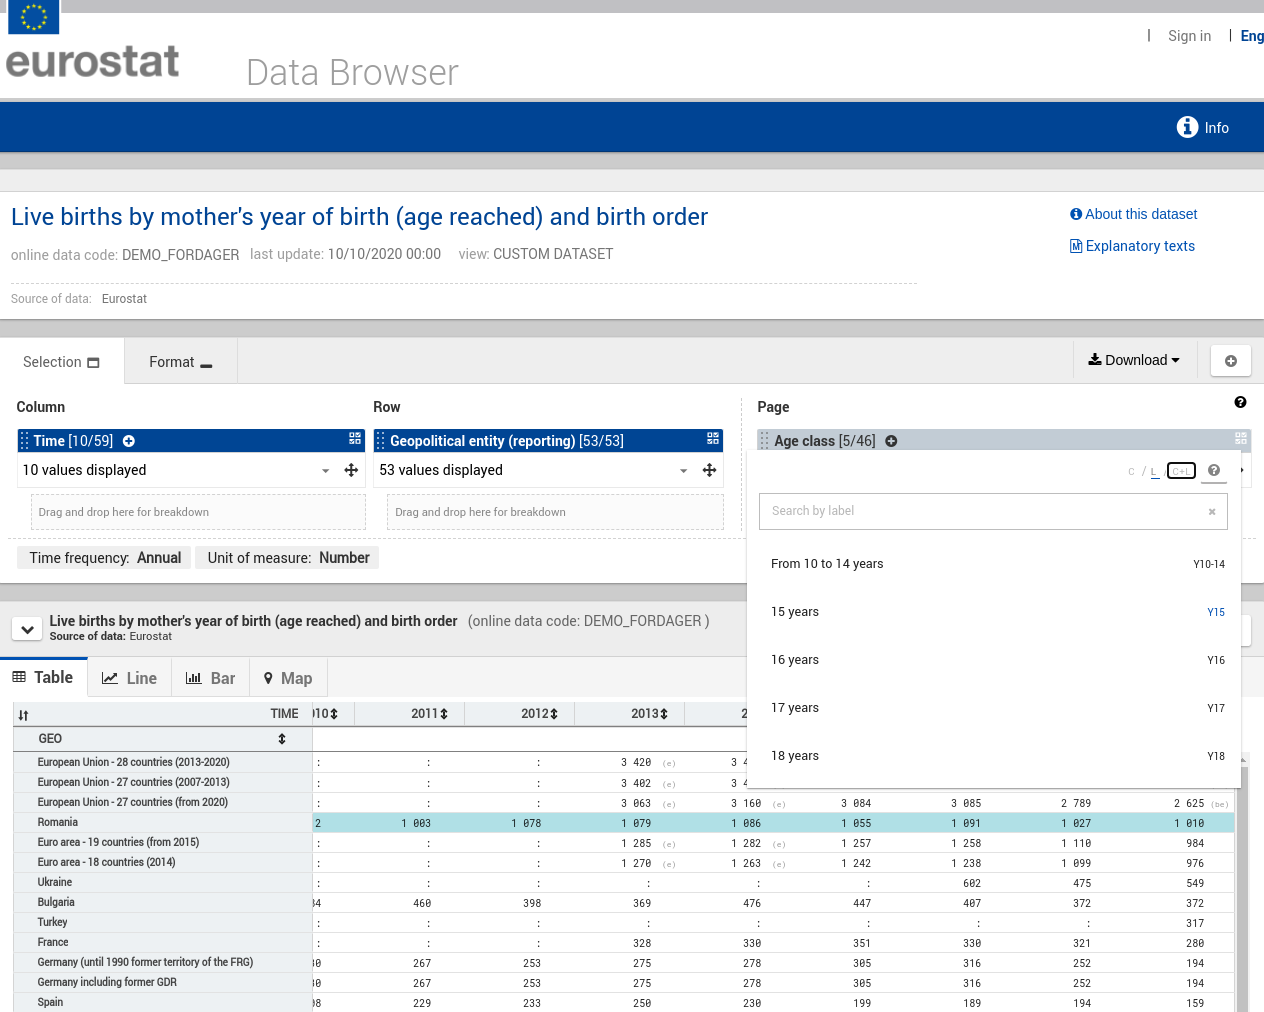Viewport: 1264px width, 1012px height.
Task: Switch label display to L mode
Action: click(x=1154, y=471)
